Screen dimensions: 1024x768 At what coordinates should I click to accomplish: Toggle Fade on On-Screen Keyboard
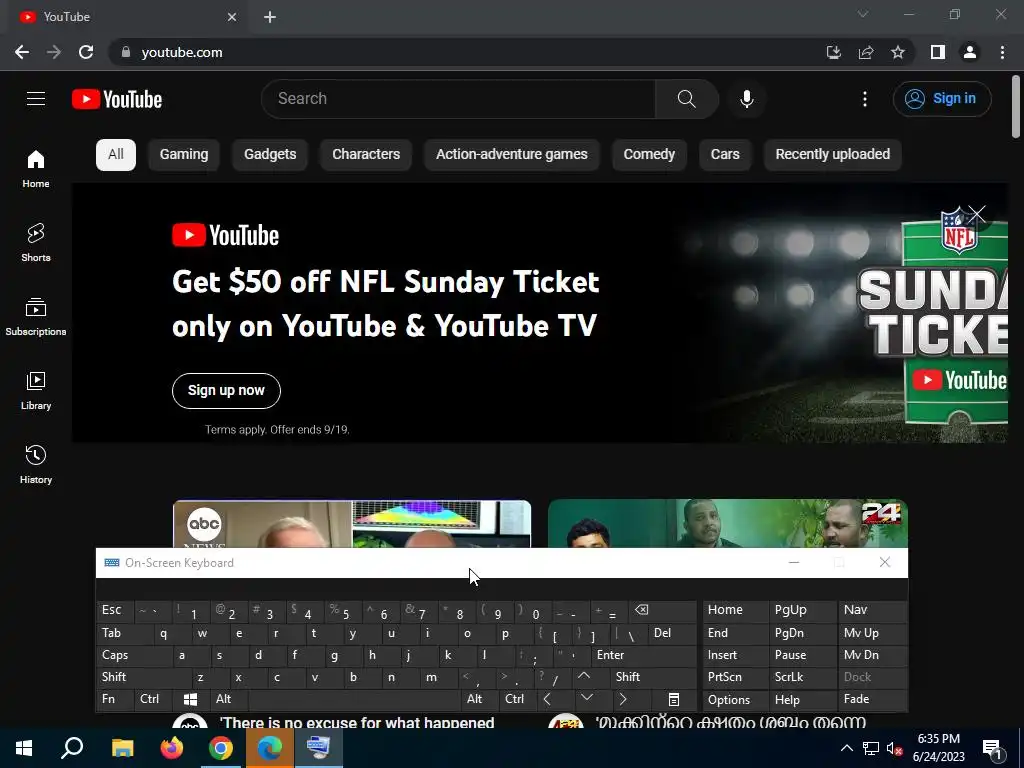(x=872, y=699)
